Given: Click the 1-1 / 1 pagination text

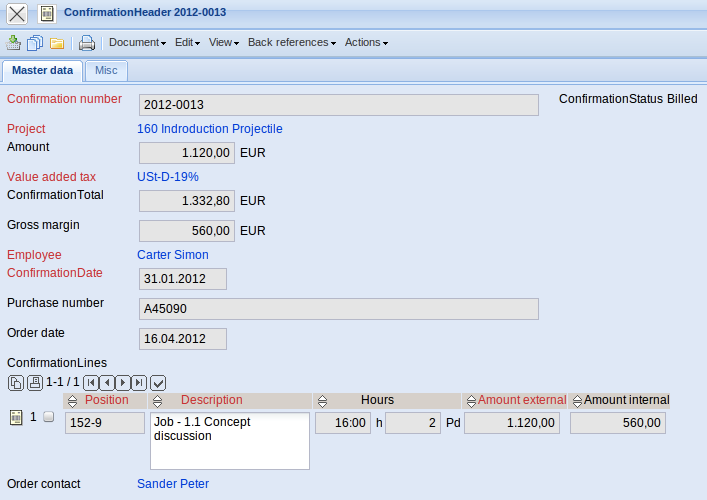Looking at the screenshot, I should [x=63, y=382].
